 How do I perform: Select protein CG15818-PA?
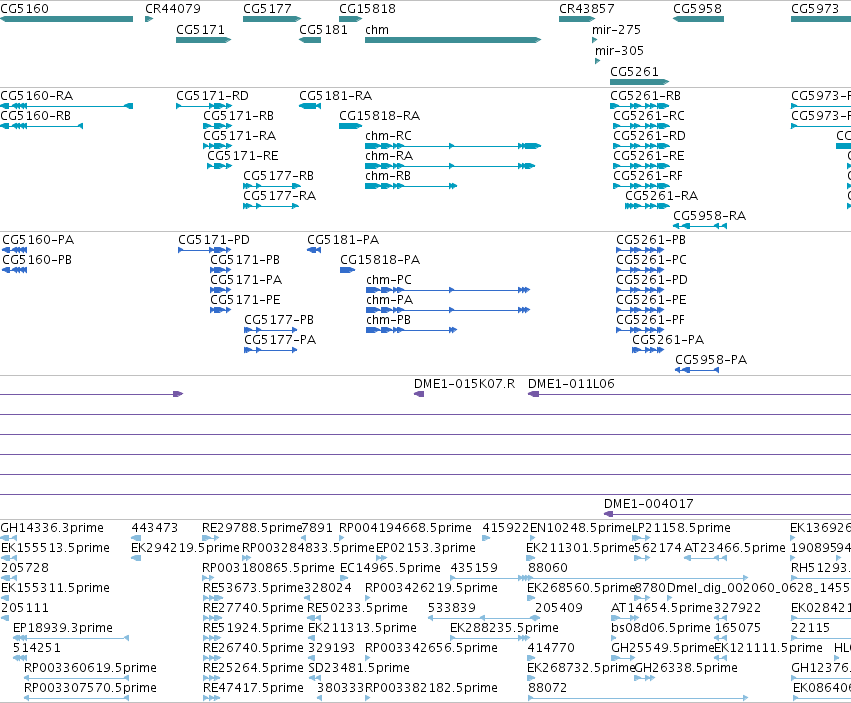pos(380,260)
